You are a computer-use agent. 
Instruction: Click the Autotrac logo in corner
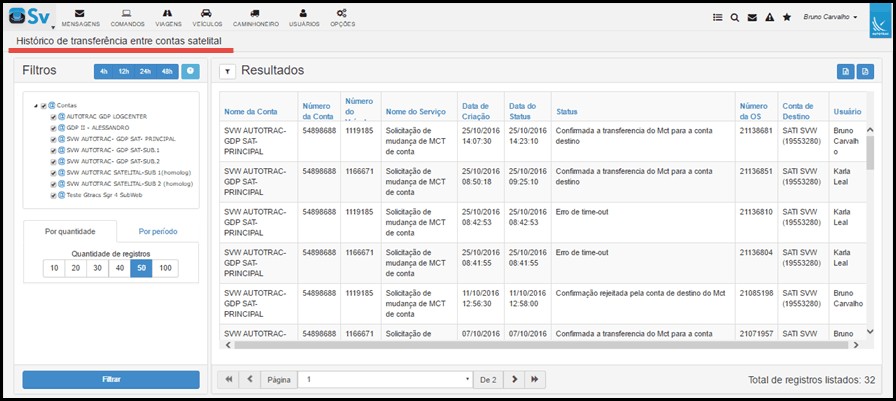coord(879,22)
